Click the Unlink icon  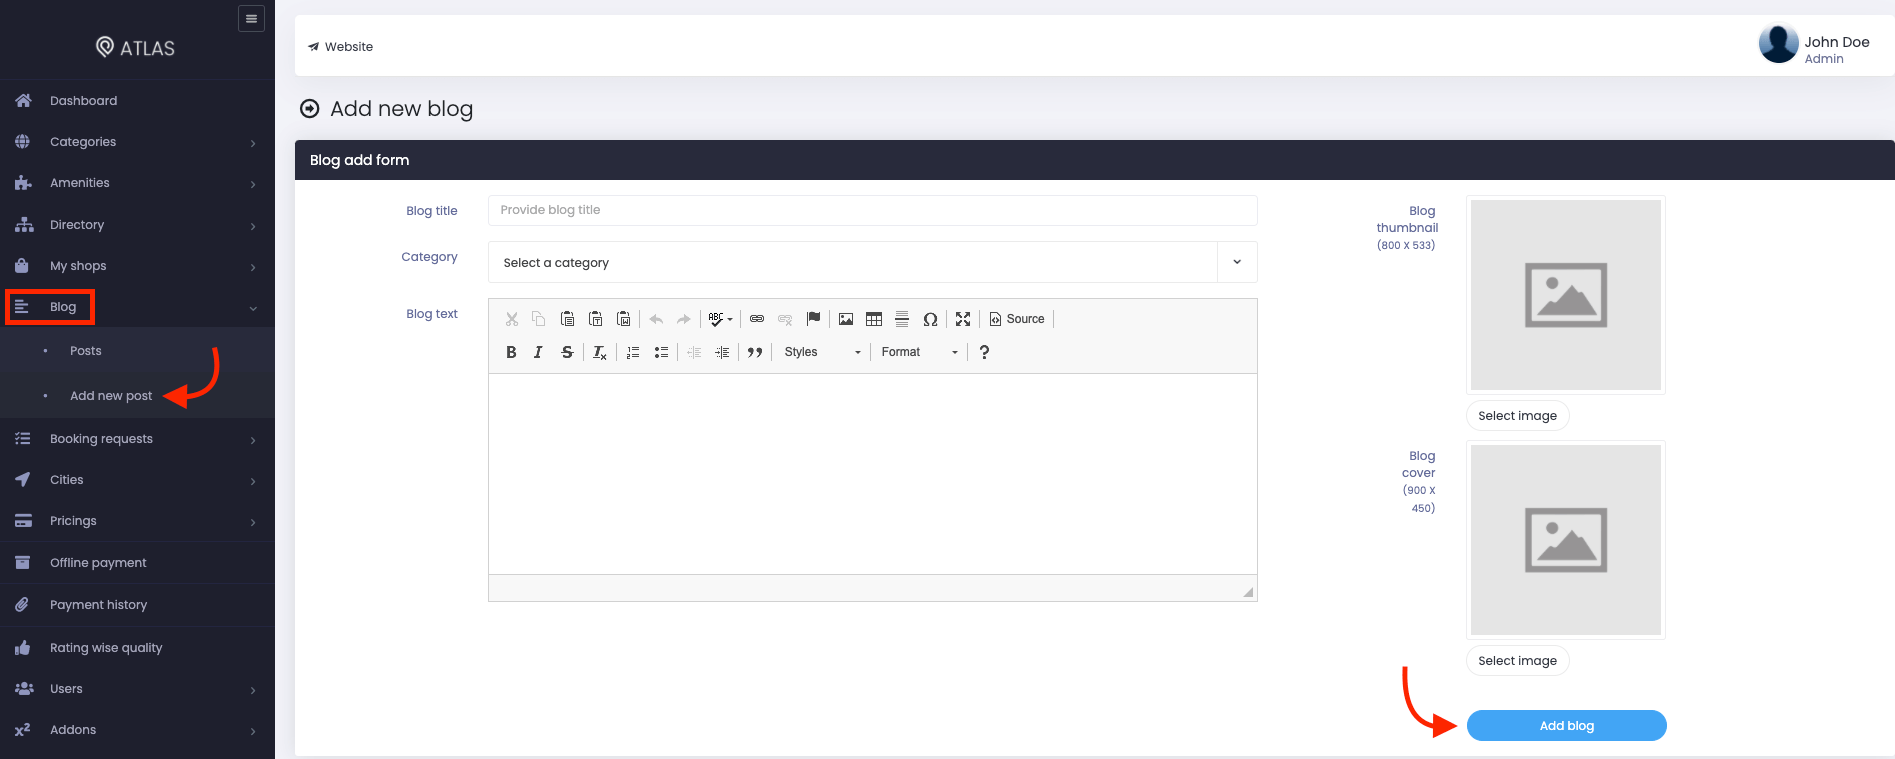pyautogui.click(x=785, y=319)
